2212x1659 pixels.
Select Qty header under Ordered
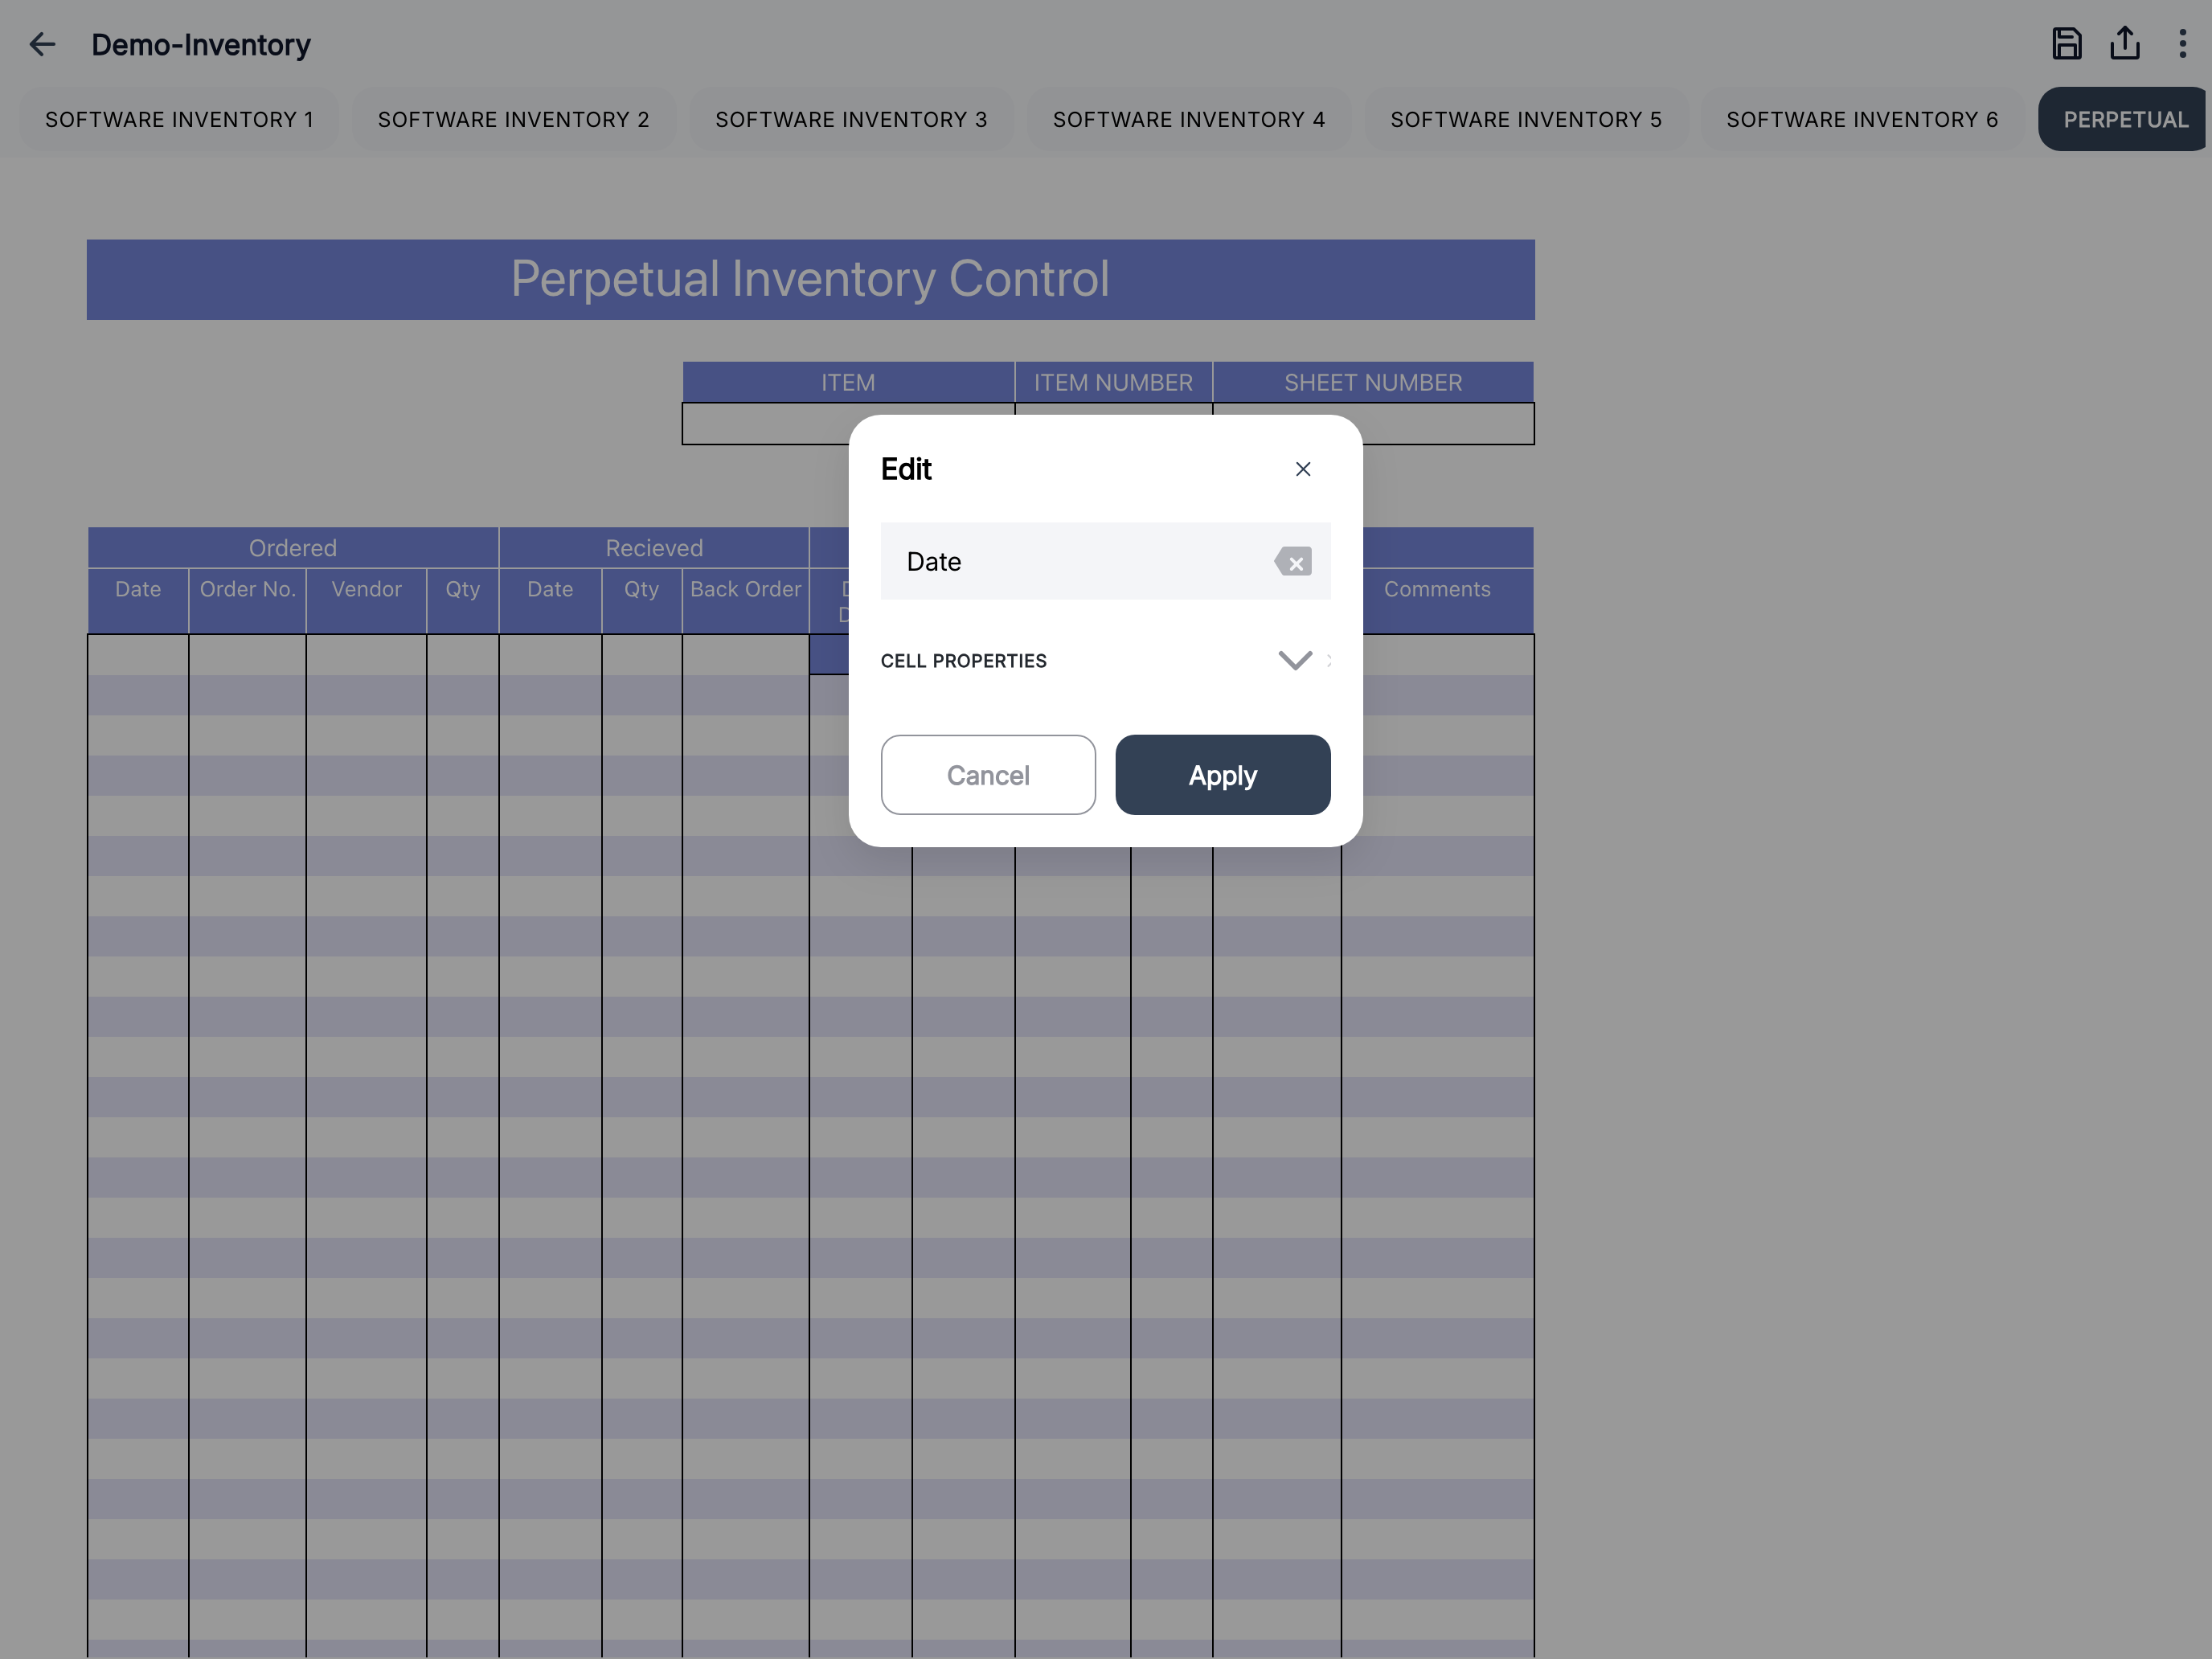point(463,601)
